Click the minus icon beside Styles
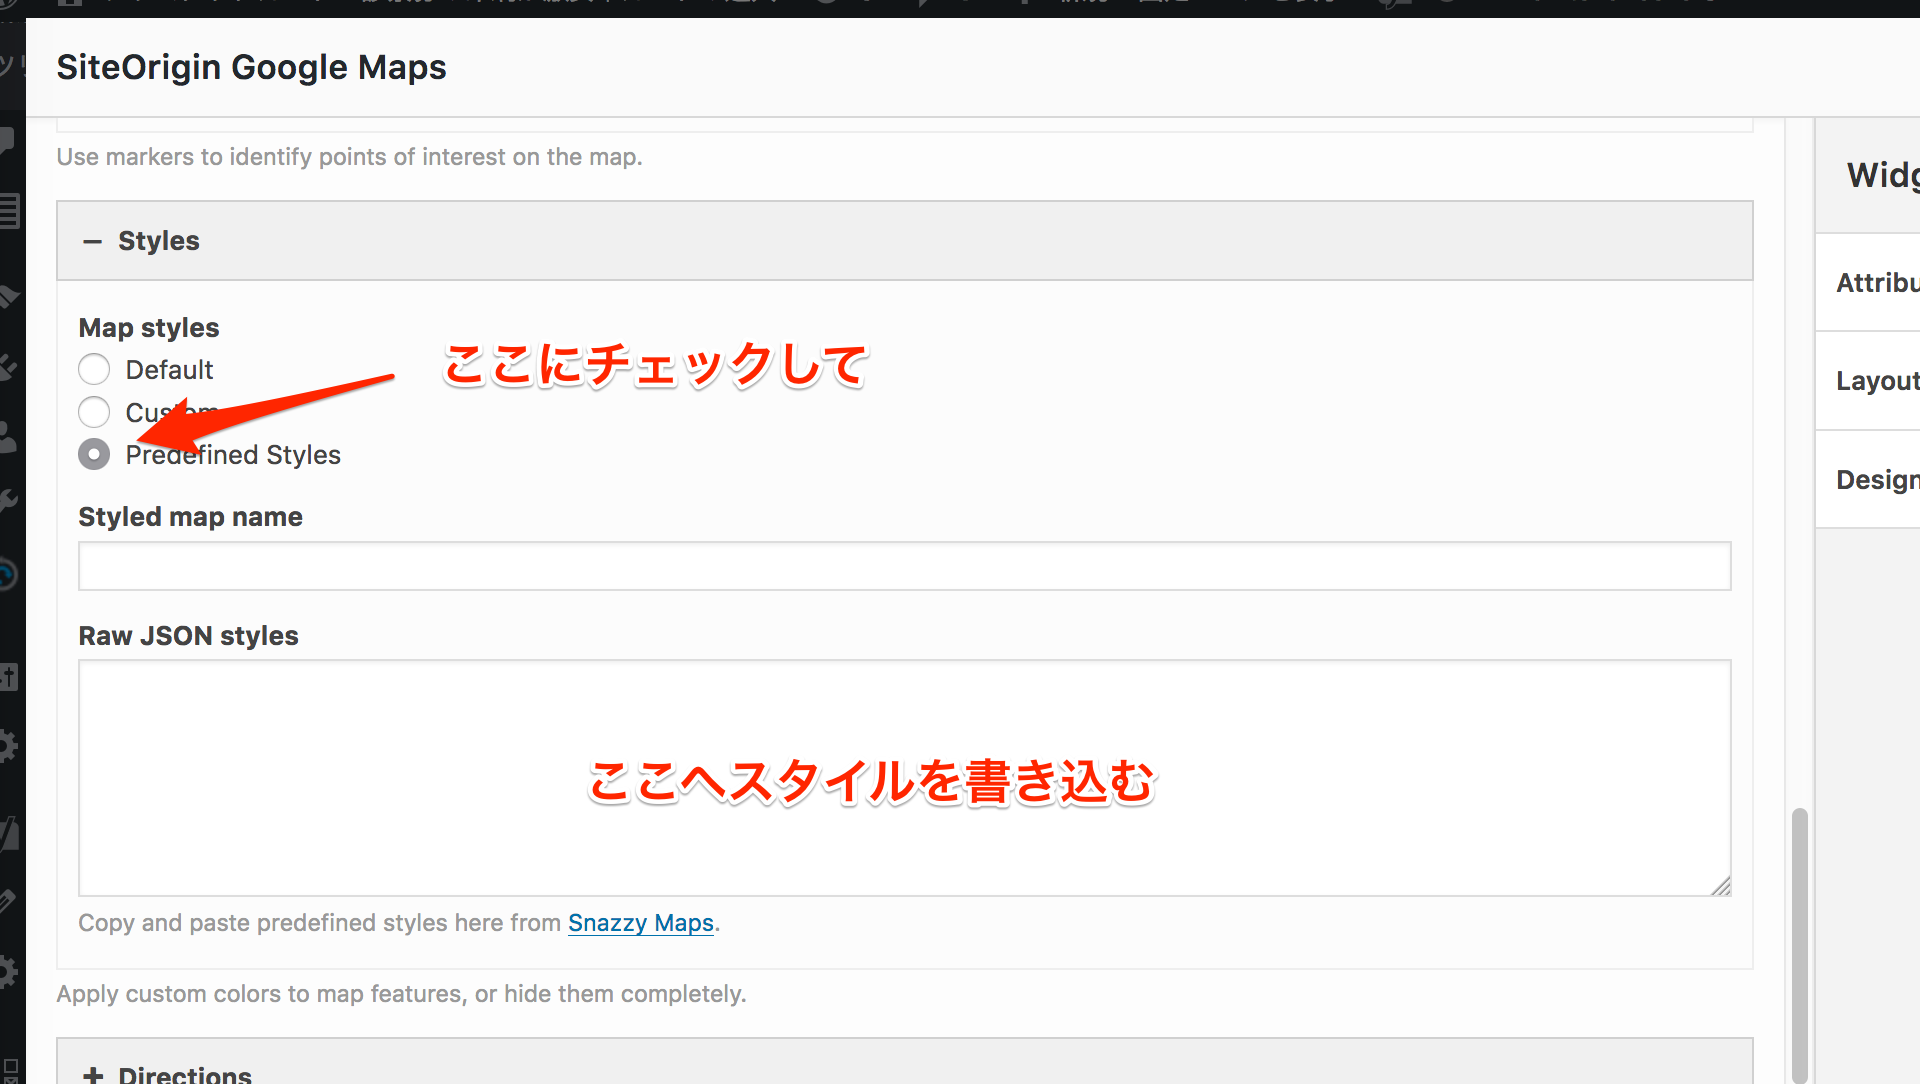The height and width of the screenshot is (1084, 1920). 93,242
